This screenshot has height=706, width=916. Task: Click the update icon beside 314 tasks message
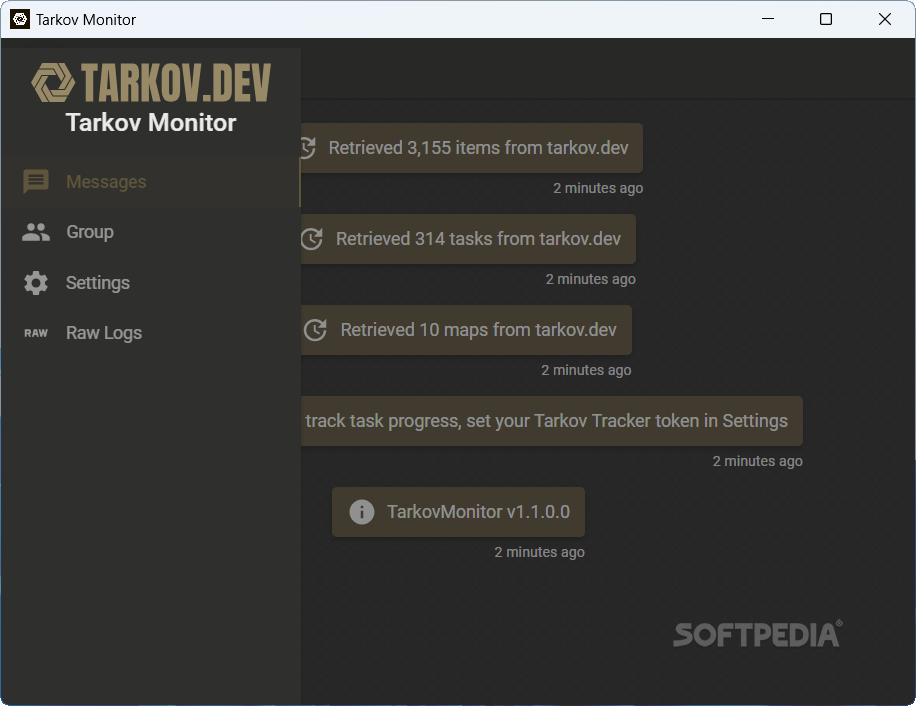[311, 239]
